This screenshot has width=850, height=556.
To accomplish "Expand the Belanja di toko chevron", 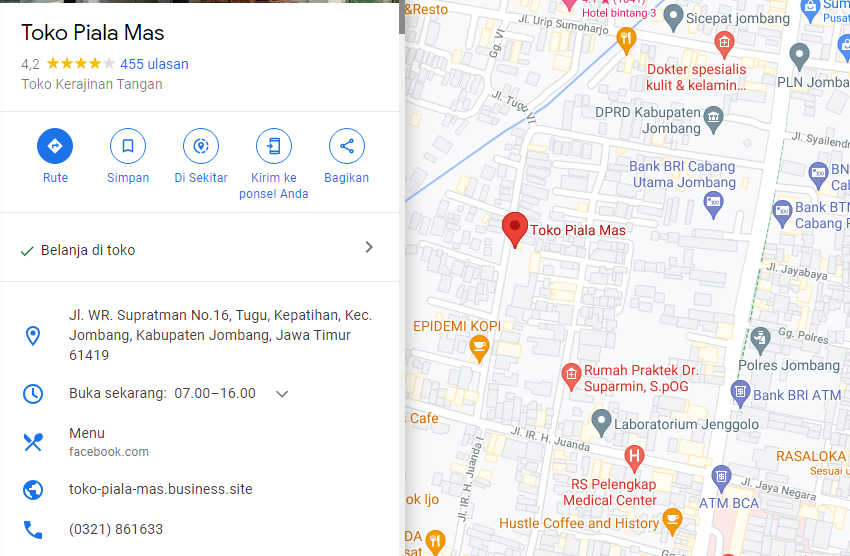I will pos(369,247).
